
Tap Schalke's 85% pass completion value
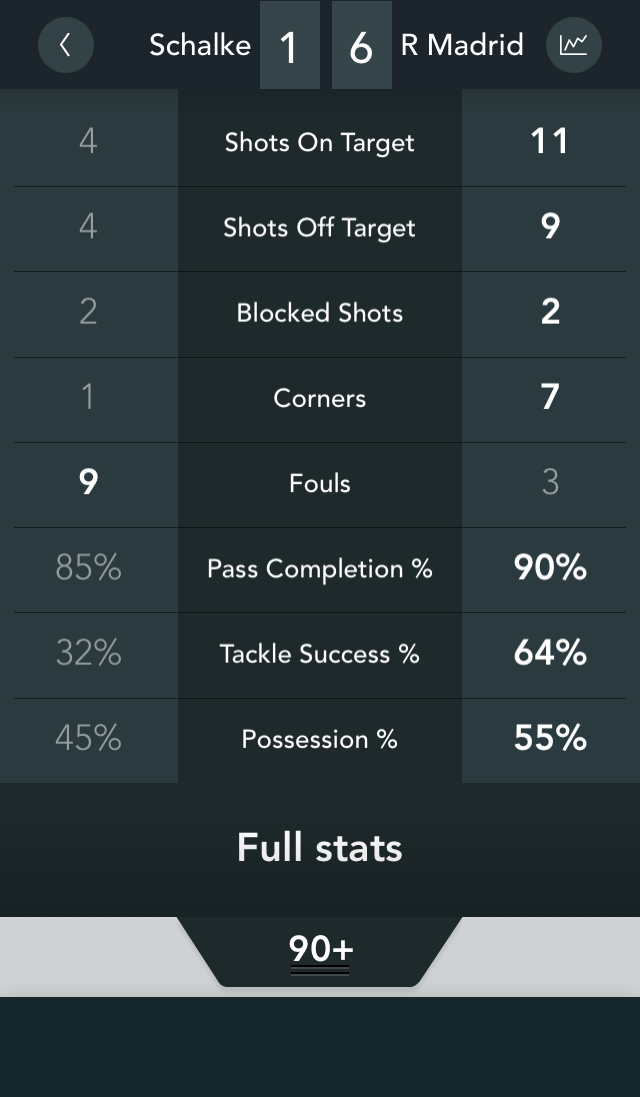88,568
